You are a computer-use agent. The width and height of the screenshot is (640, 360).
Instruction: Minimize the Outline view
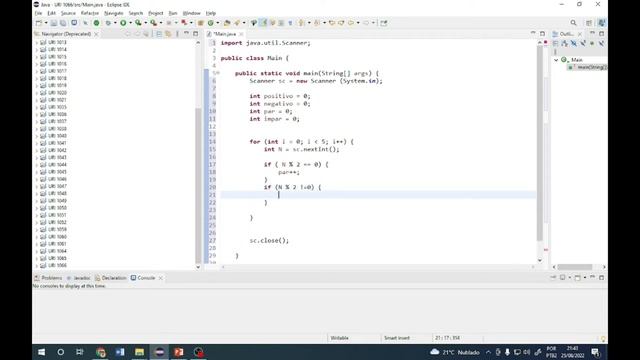point(593,33)
